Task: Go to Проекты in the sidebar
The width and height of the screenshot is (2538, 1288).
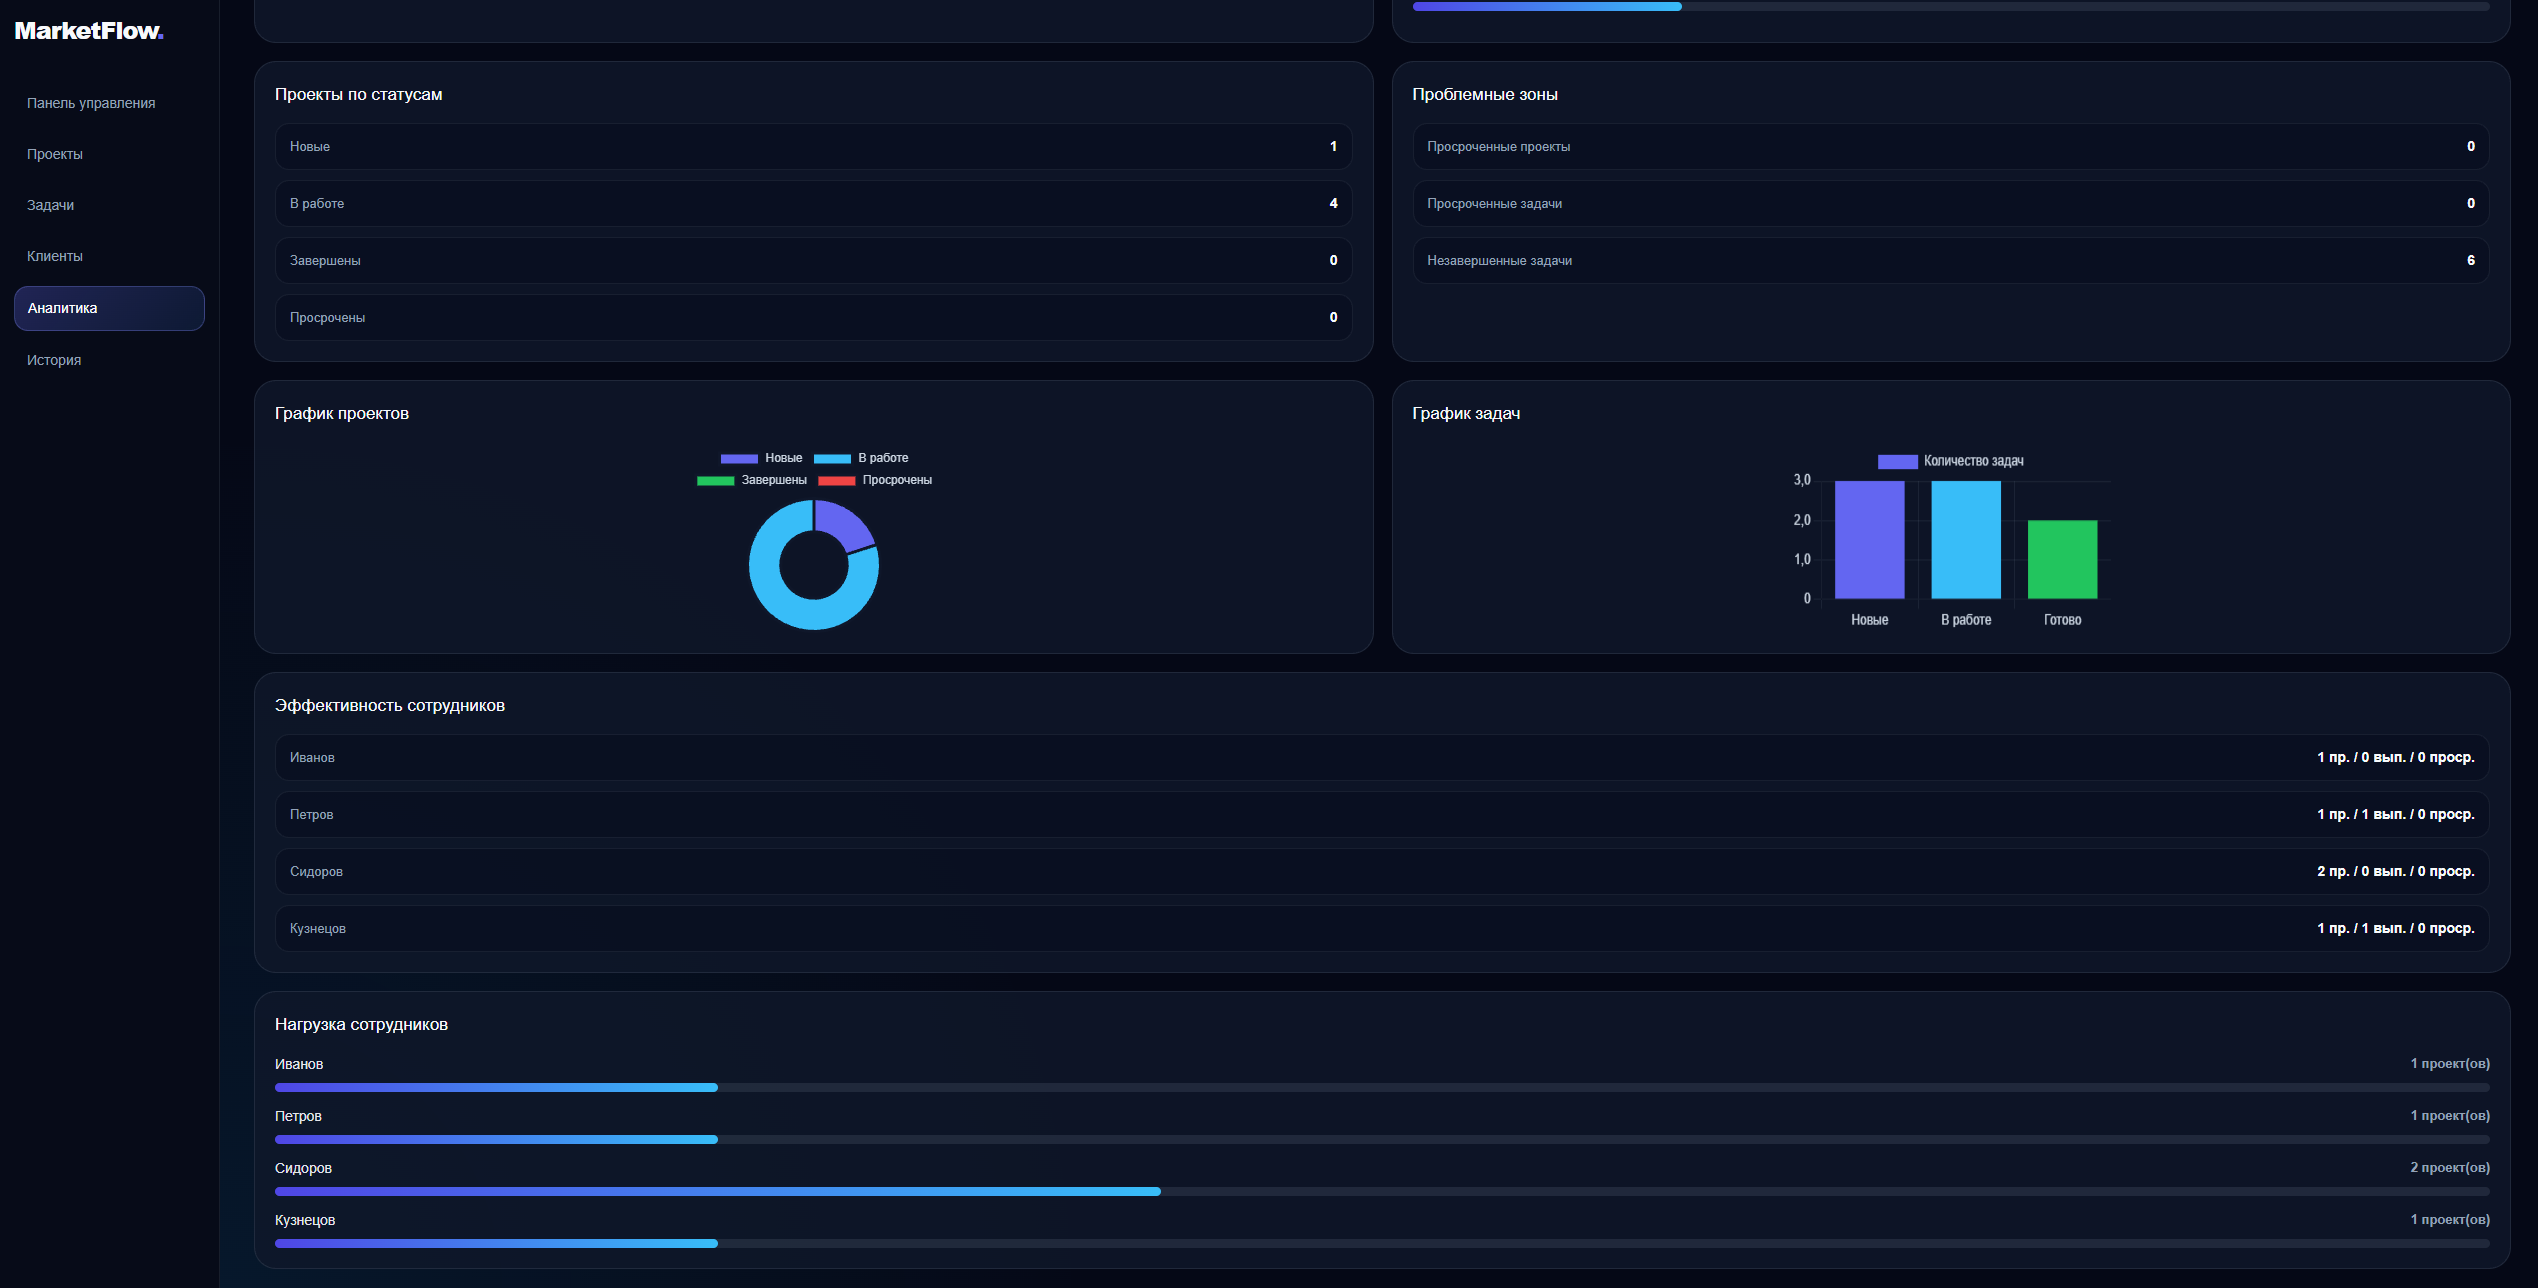Action: (109, 154)
